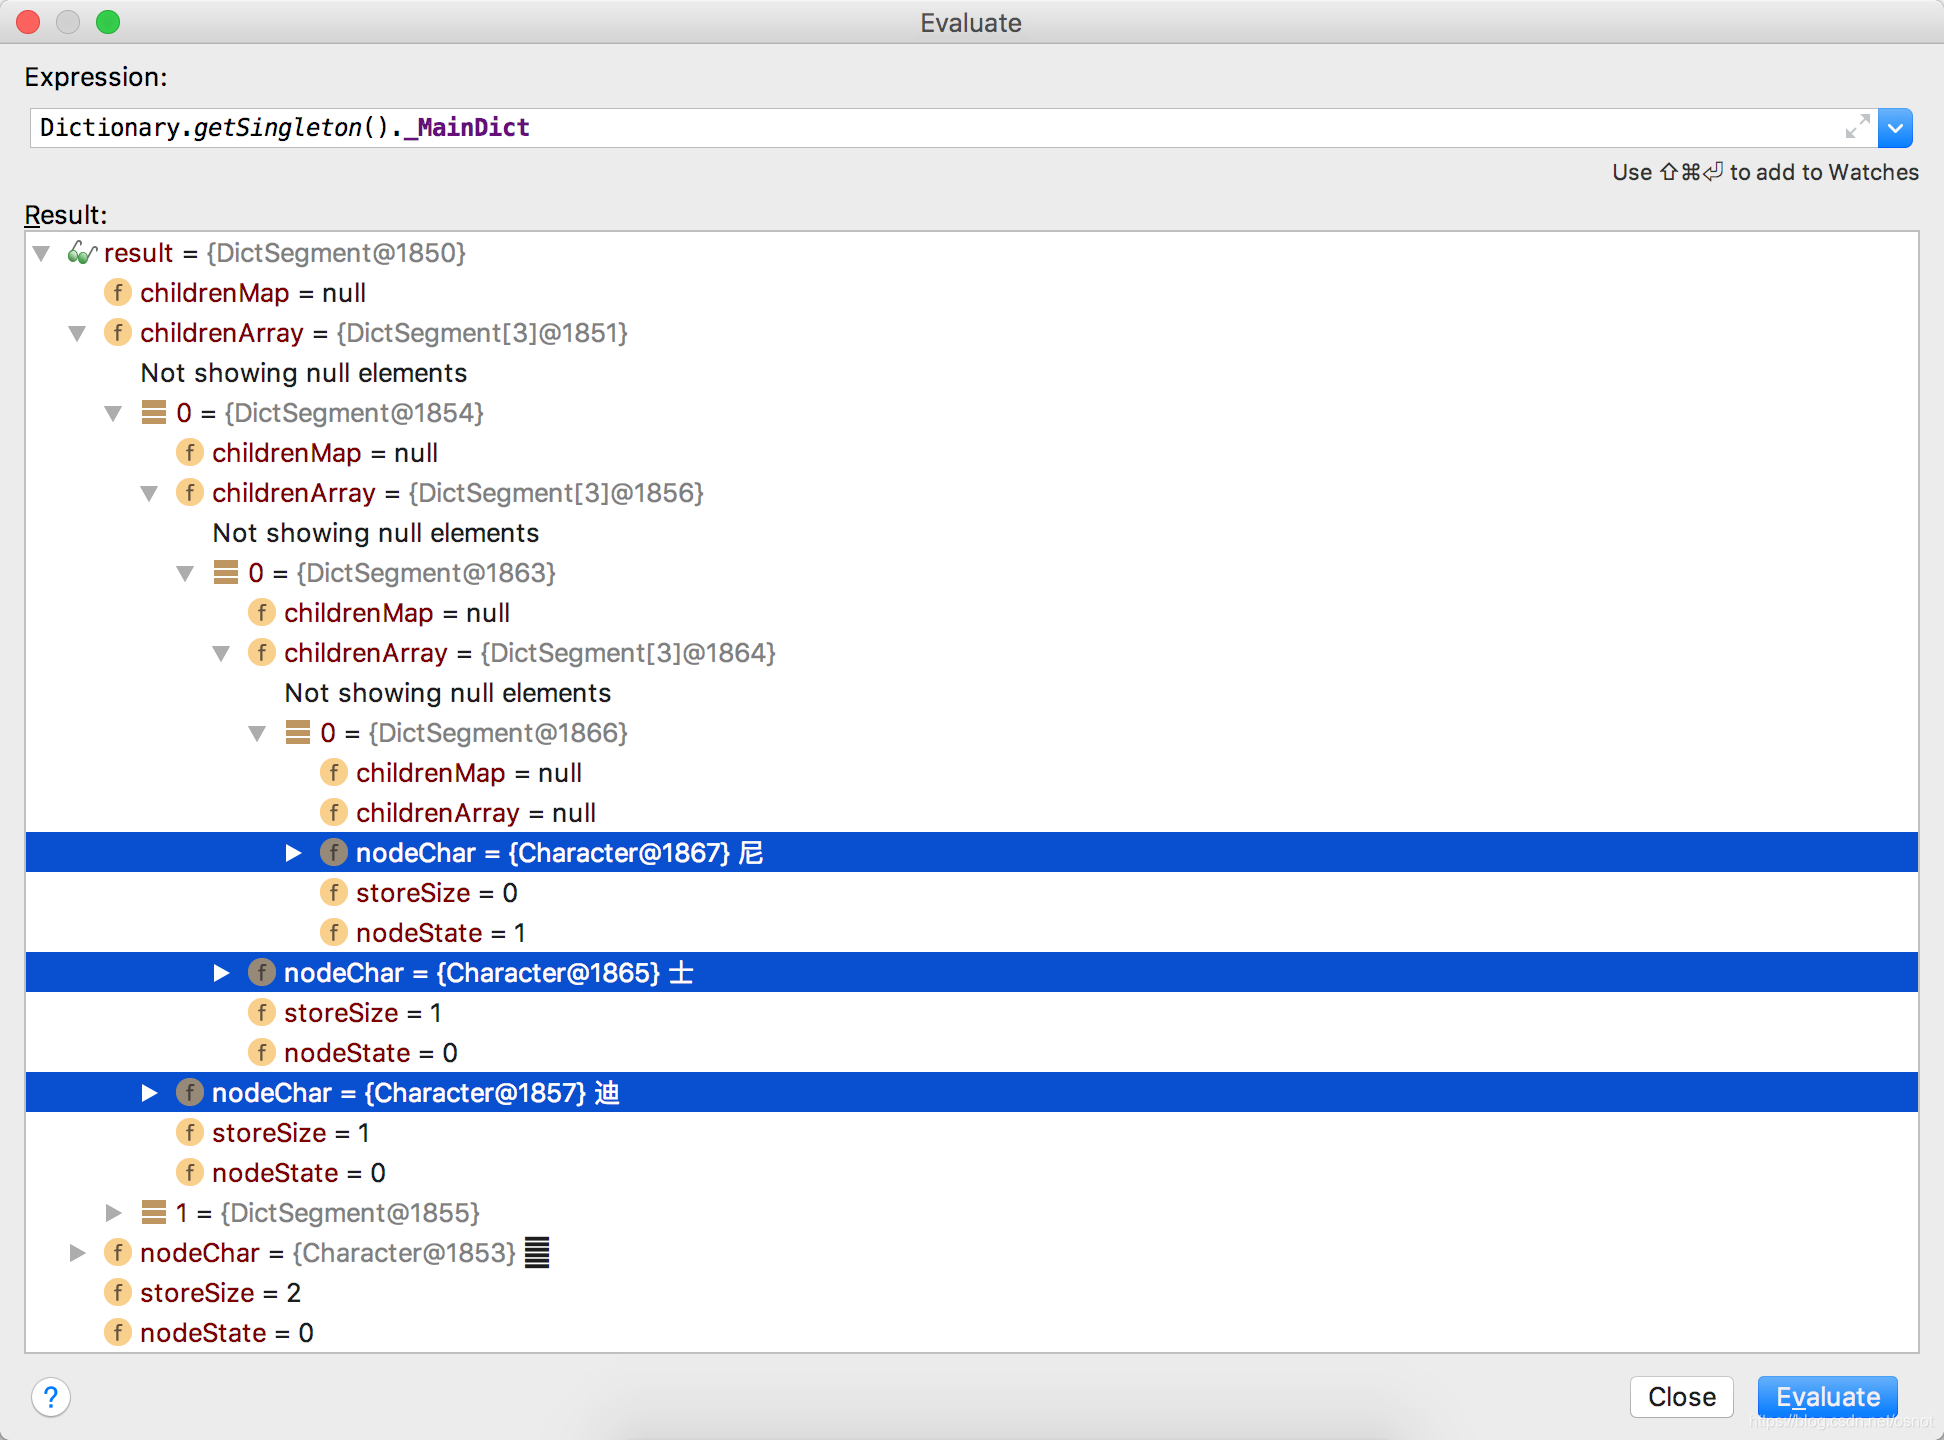Image resolution: width=1944 pixels, height=1440 pixels.
Task: Open the expression history dropdown
Action: click(x=1895, y=128)
